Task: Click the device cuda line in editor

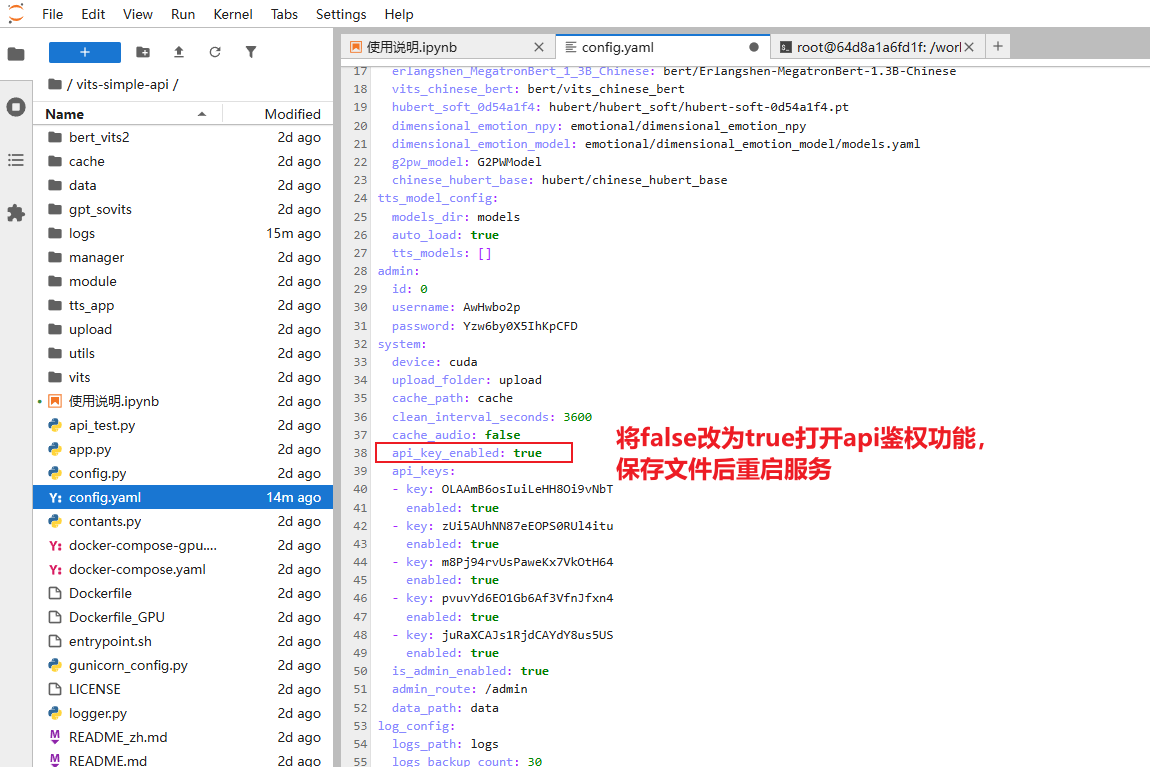Action: pyautogui.click(x=434, y=362)
